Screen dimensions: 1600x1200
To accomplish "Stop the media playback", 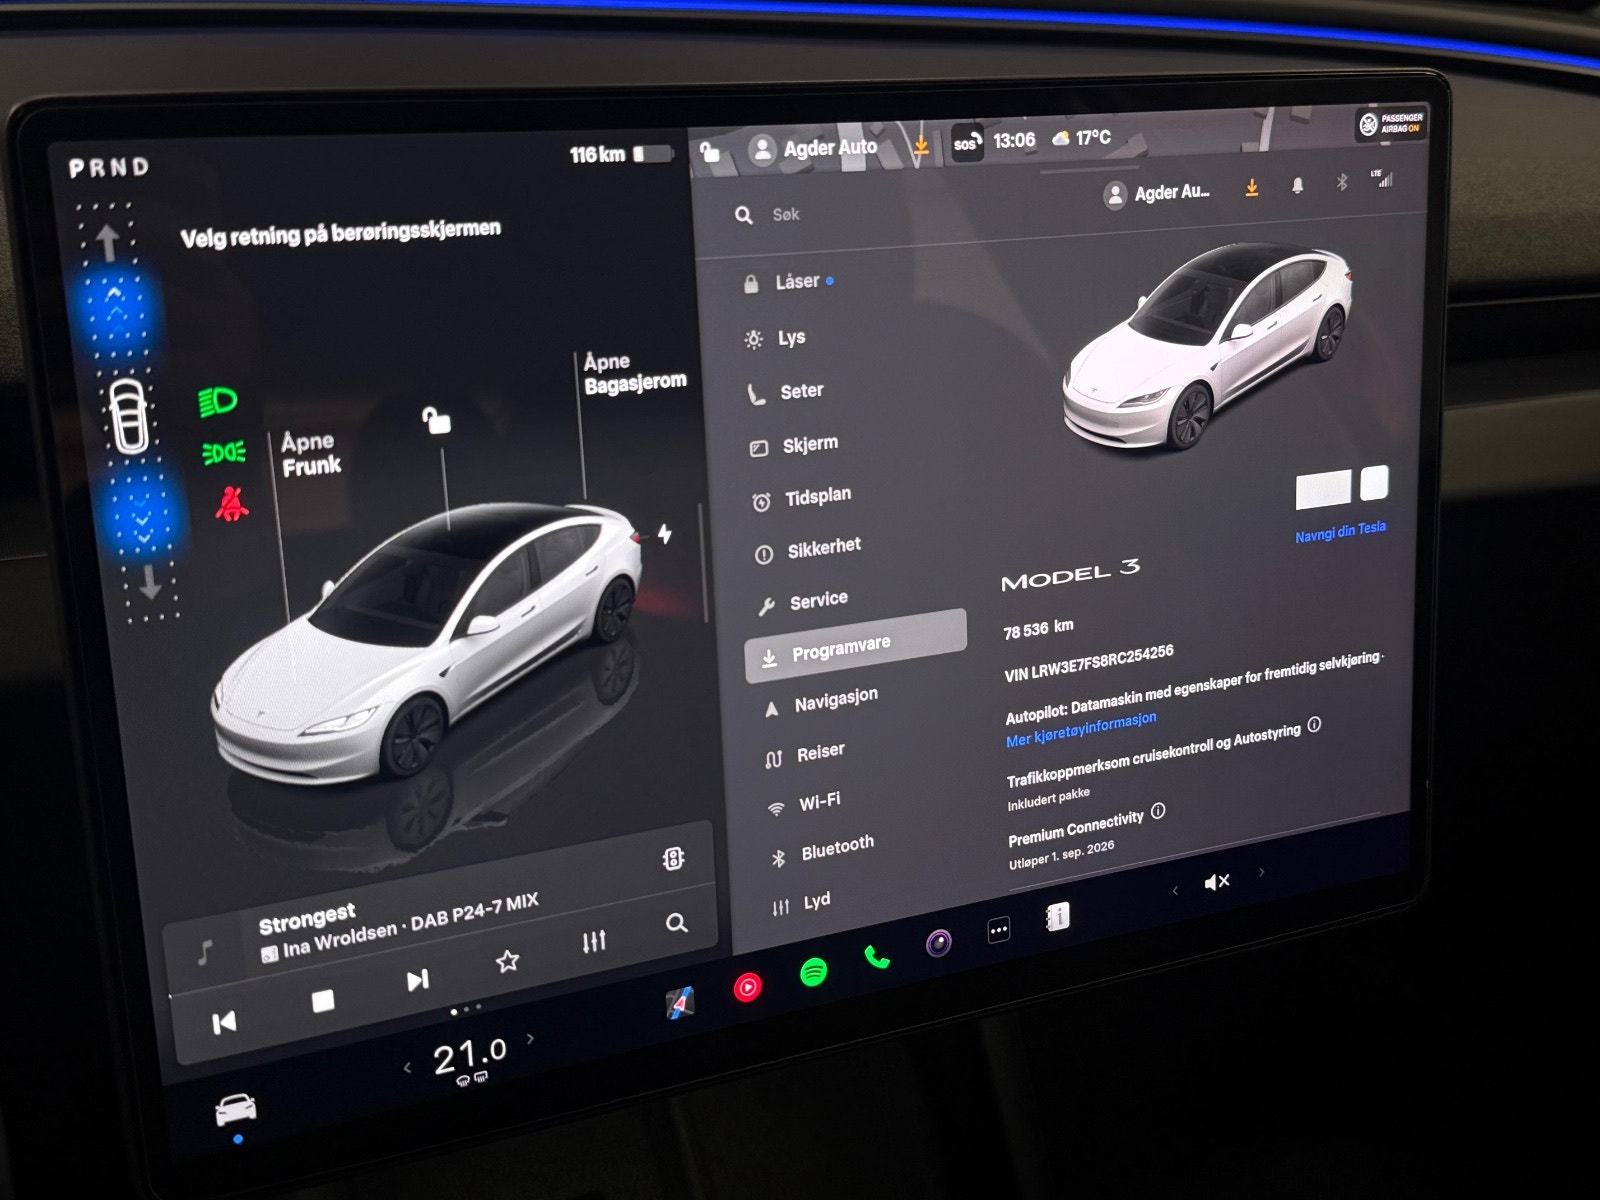I will coord(323,1001).
